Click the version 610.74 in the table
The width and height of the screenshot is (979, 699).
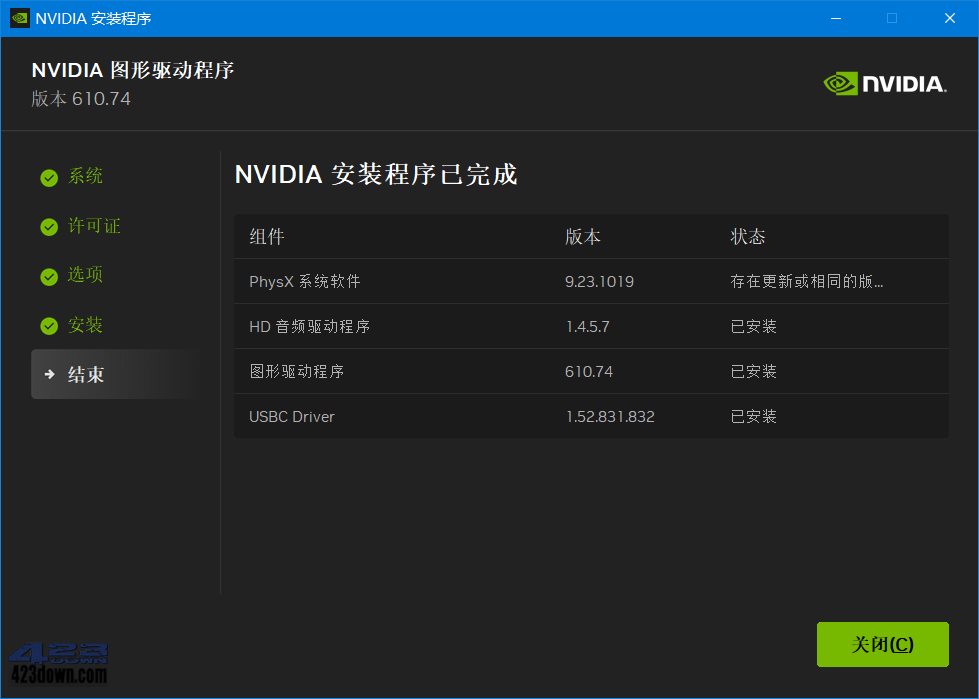(589, 371)
